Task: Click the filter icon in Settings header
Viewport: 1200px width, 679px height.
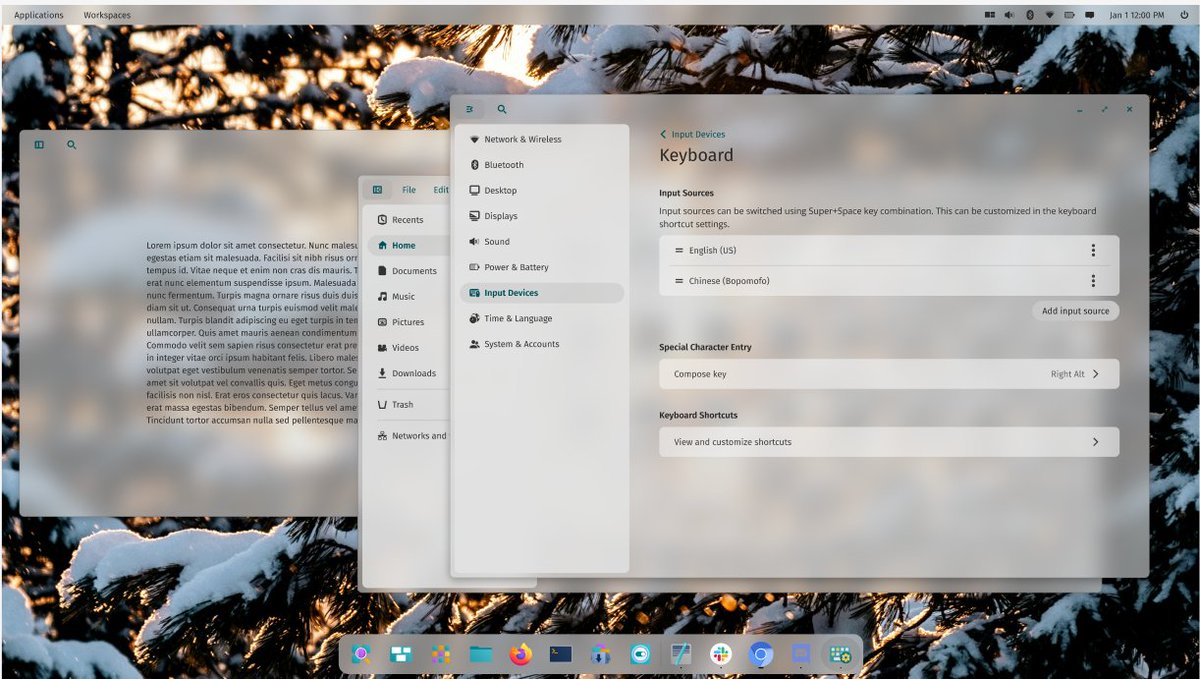Action: (x=470, y=109)
